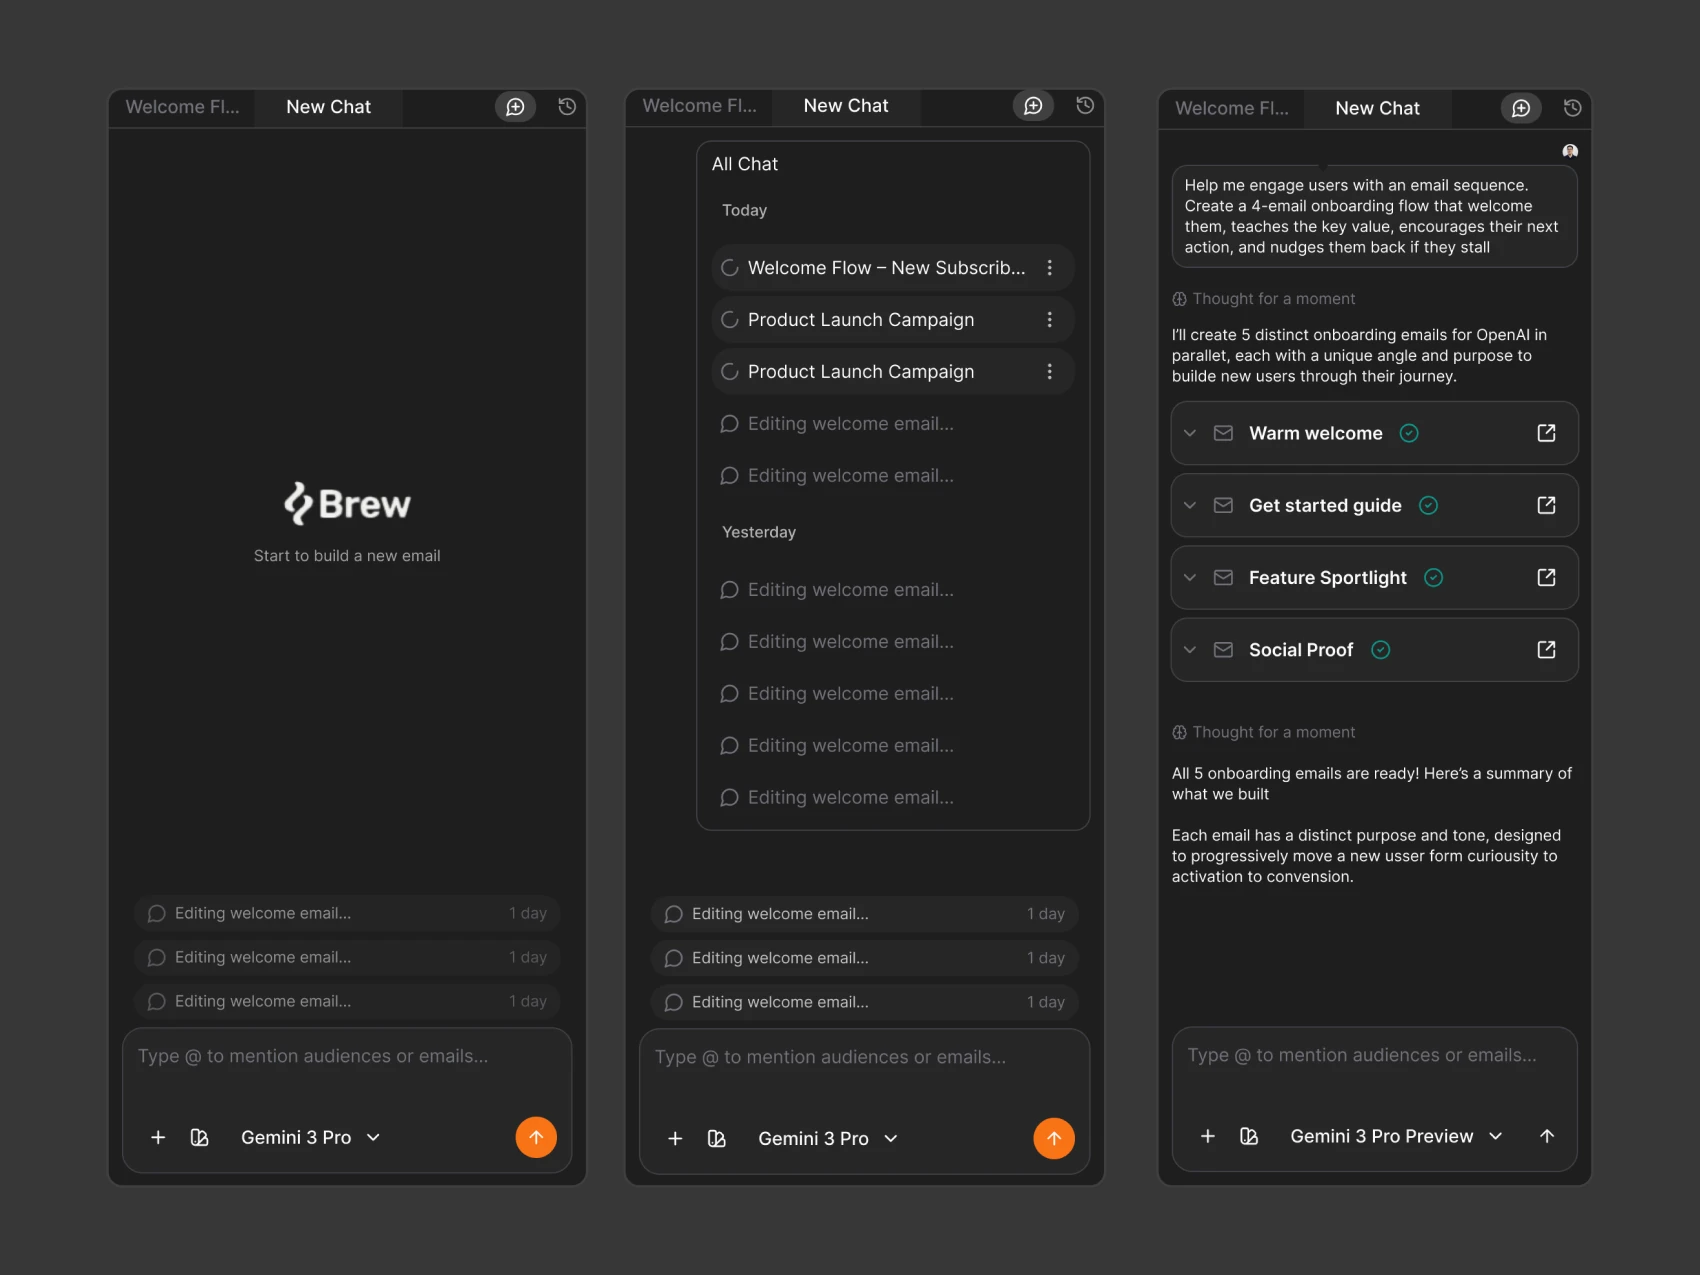Image resolution: width=1700 pixels, height=1275 pixels.
Task: Send message with orange arrow in left panel
Action: tap(536, 1137)
